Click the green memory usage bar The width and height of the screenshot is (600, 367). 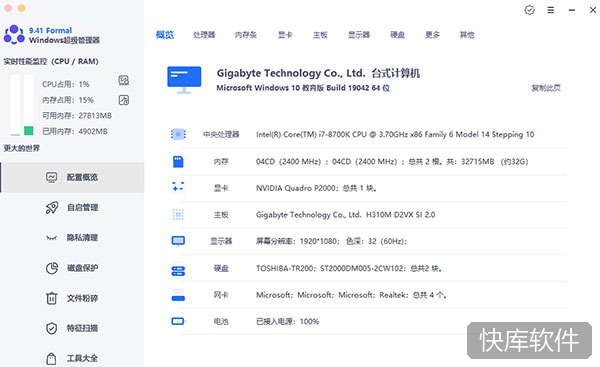point(29,131)
